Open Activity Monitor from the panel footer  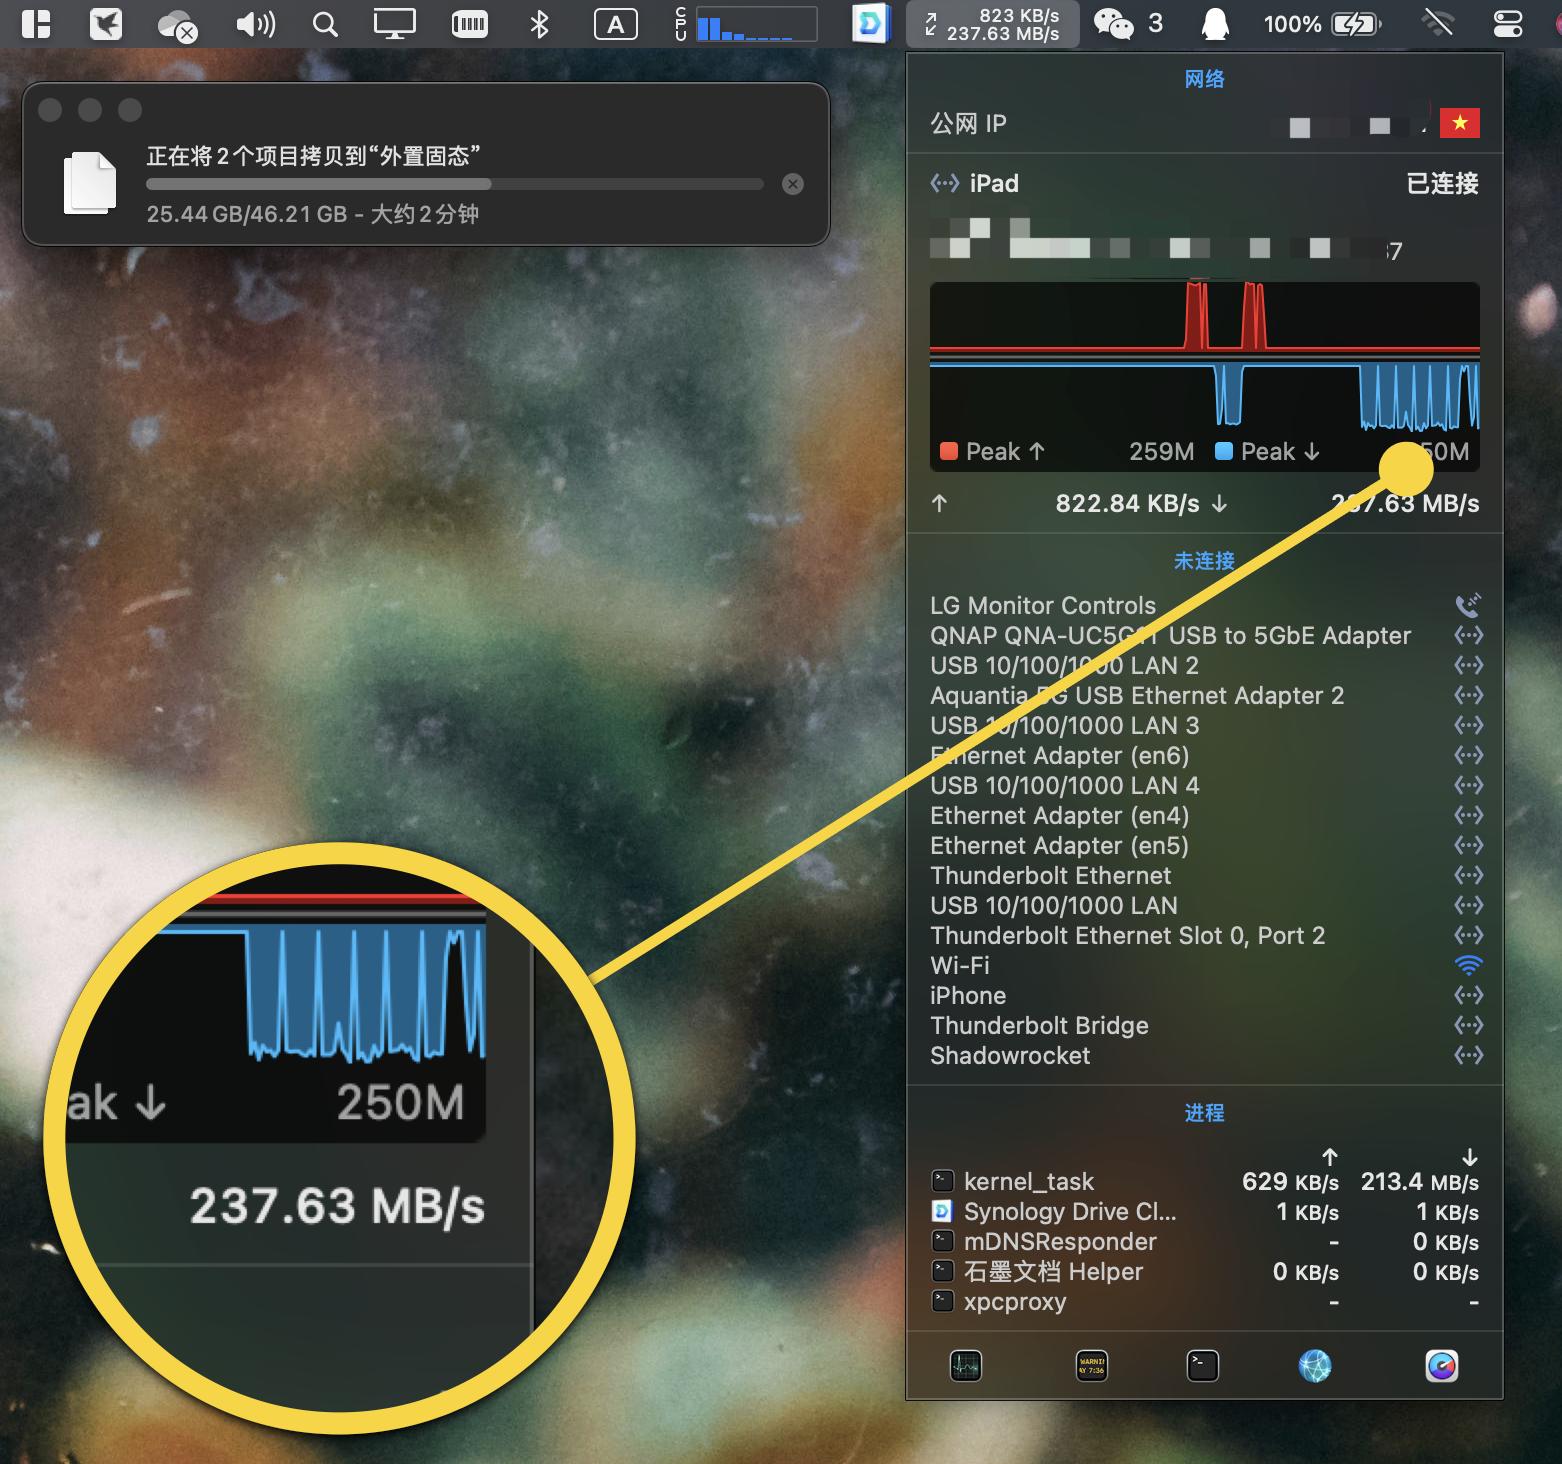966,1365
